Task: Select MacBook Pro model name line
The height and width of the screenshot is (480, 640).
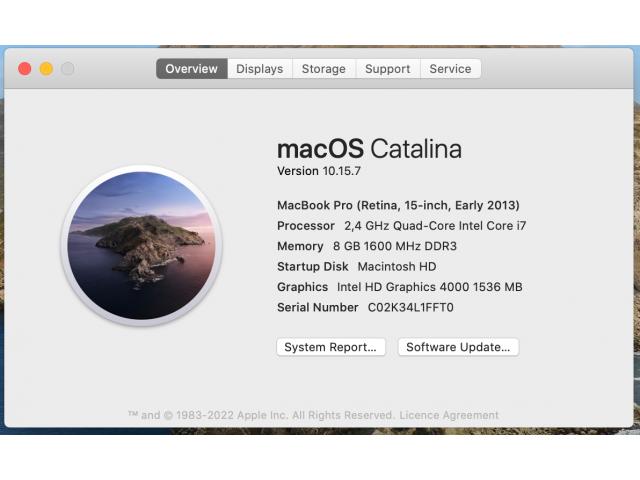Action: (398, 205)
